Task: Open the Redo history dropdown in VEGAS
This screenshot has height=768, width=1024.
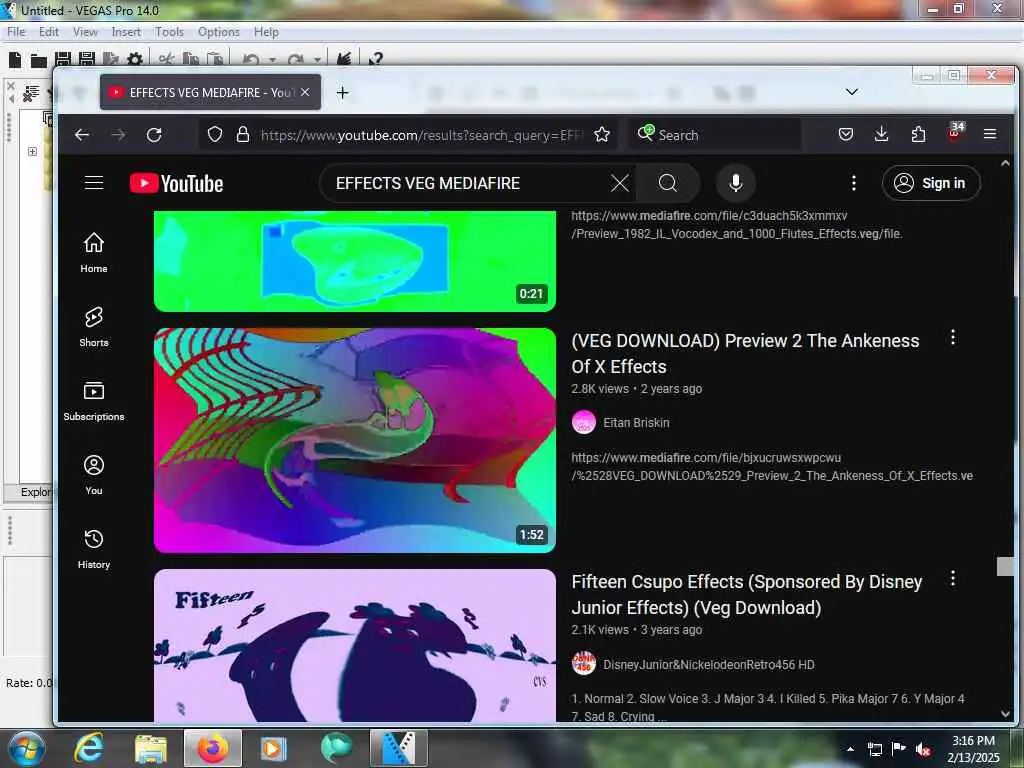Action: [x=317, y=60]
